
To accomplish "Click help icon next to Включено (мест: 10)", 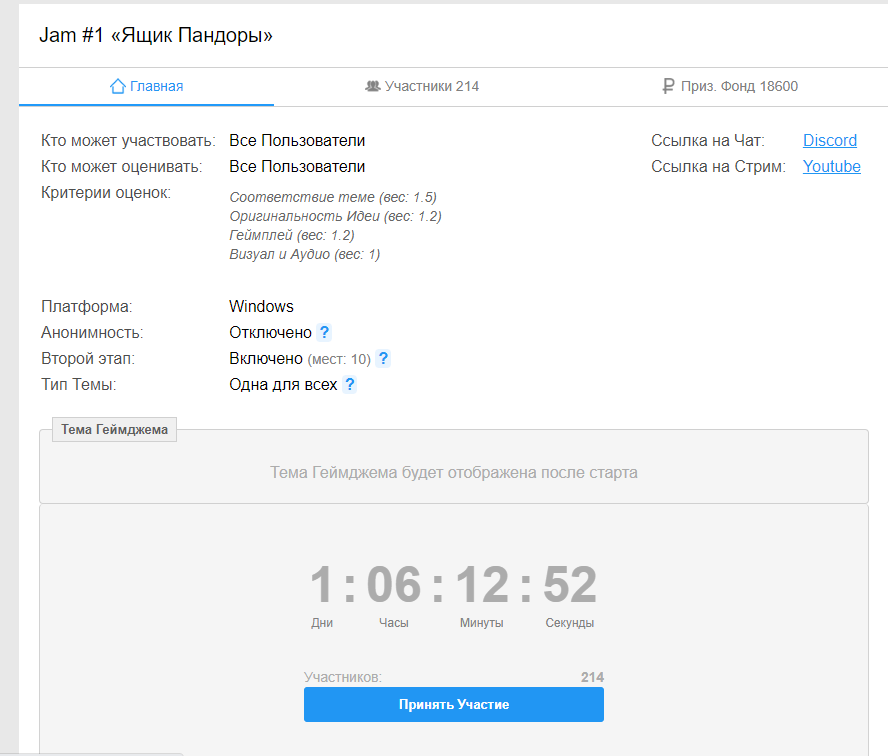I will pos(383,358).
